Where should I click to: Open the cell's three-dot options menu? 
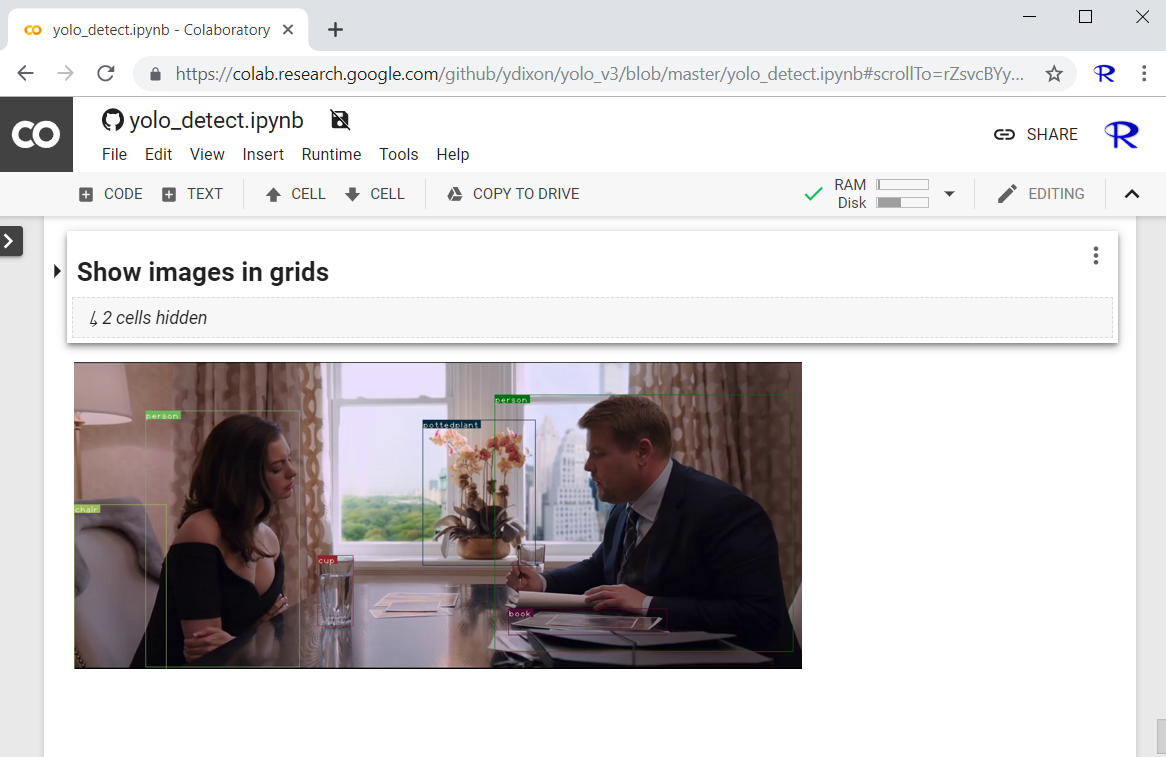tap(1095, 256)
